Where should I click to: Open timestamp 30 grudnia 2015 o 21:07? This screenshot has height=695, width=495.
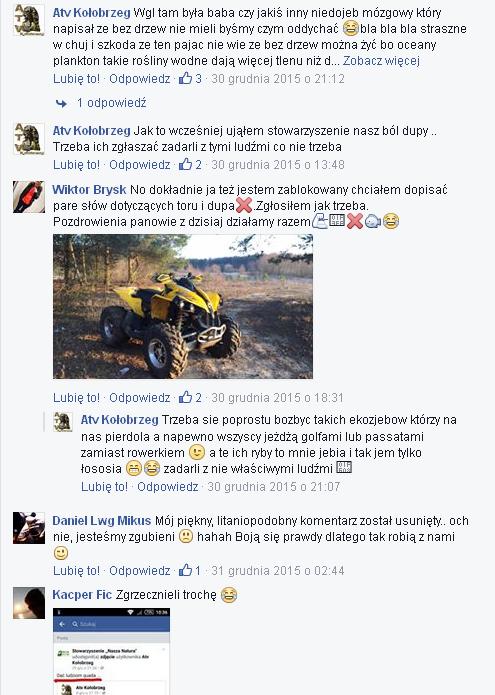coord(273,487)
